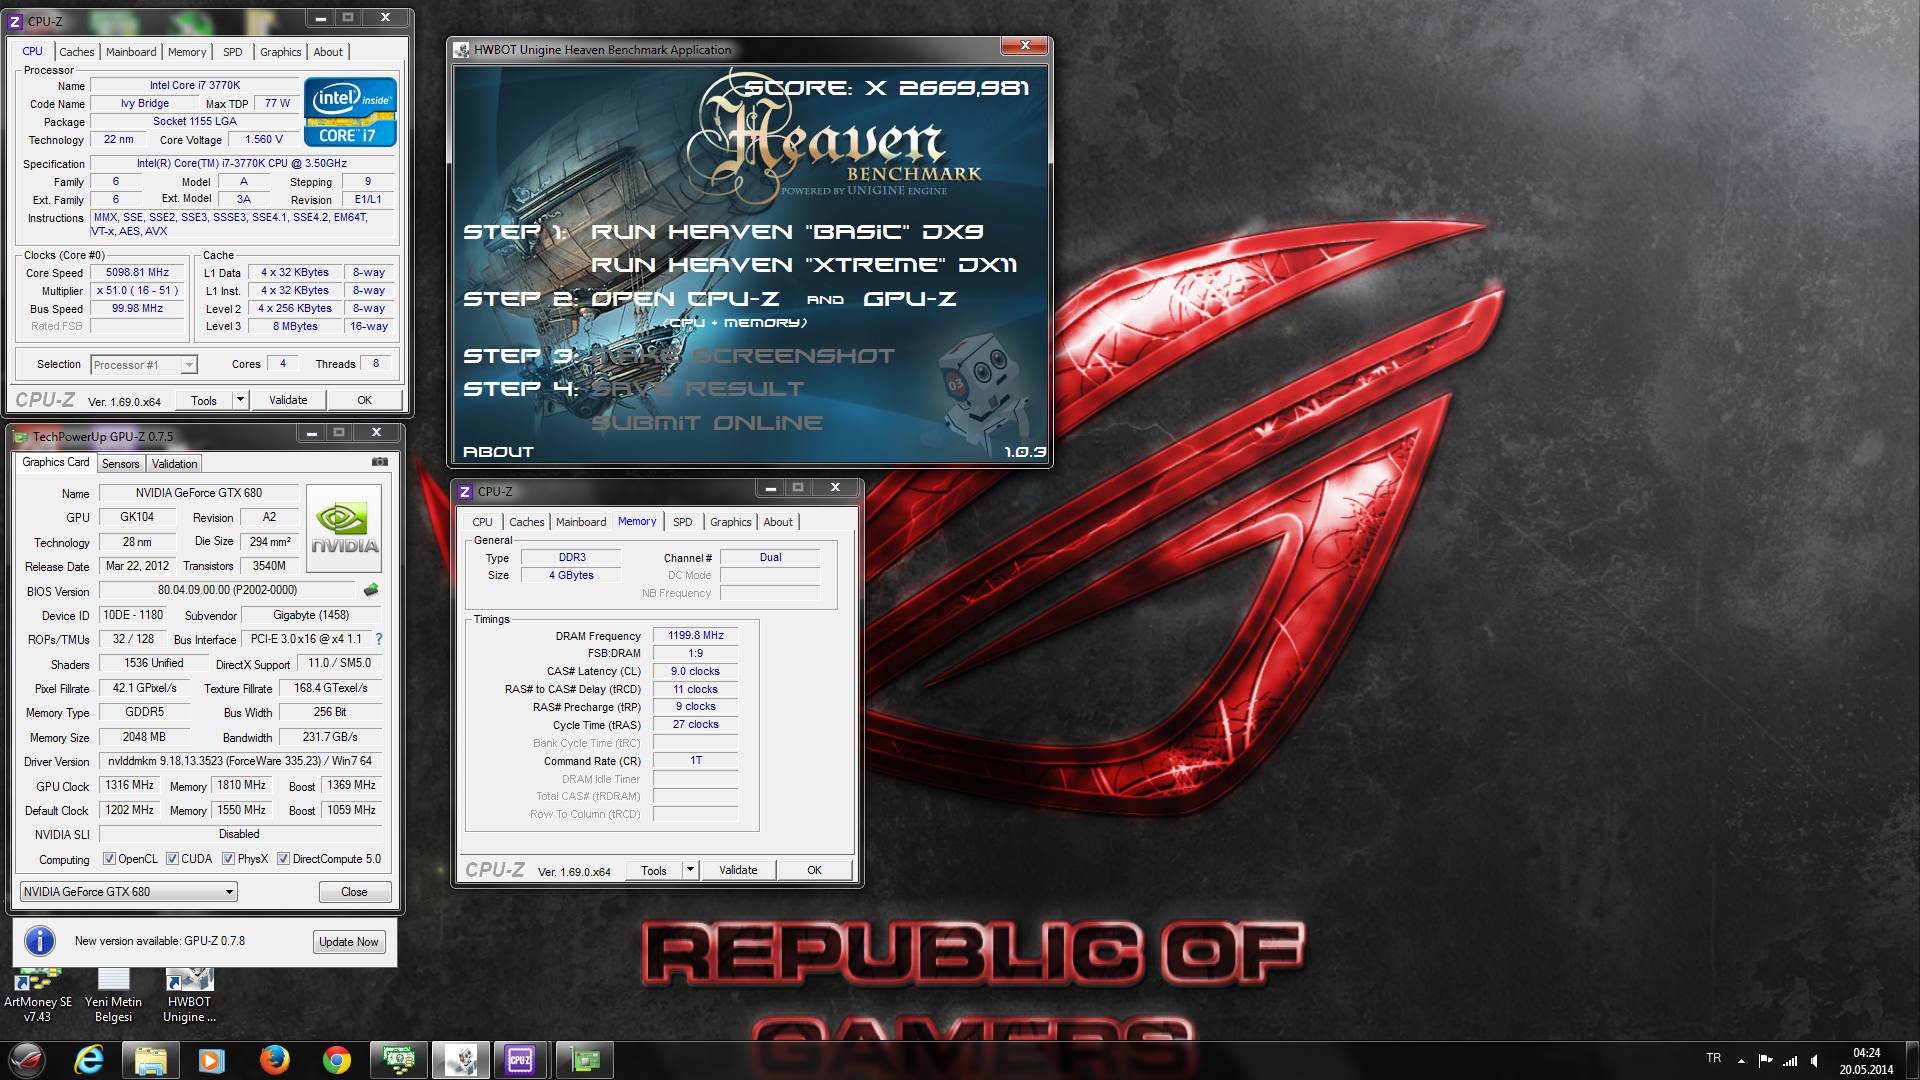Select HWBOT Unigine desktop shortcut
The image size is (1920, 1080).
click(189, 996)
